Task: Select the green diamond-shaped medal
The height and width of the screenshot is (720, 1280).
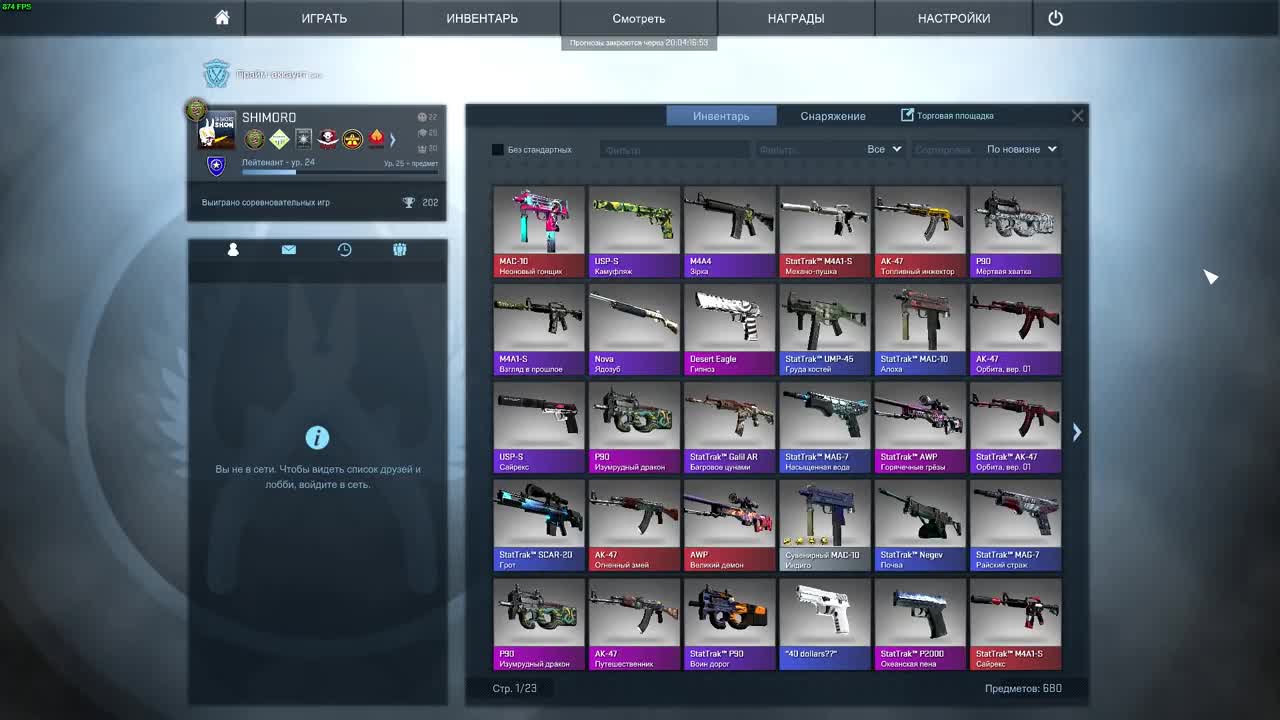Action: pyautogui.click(x=279, y=139)
